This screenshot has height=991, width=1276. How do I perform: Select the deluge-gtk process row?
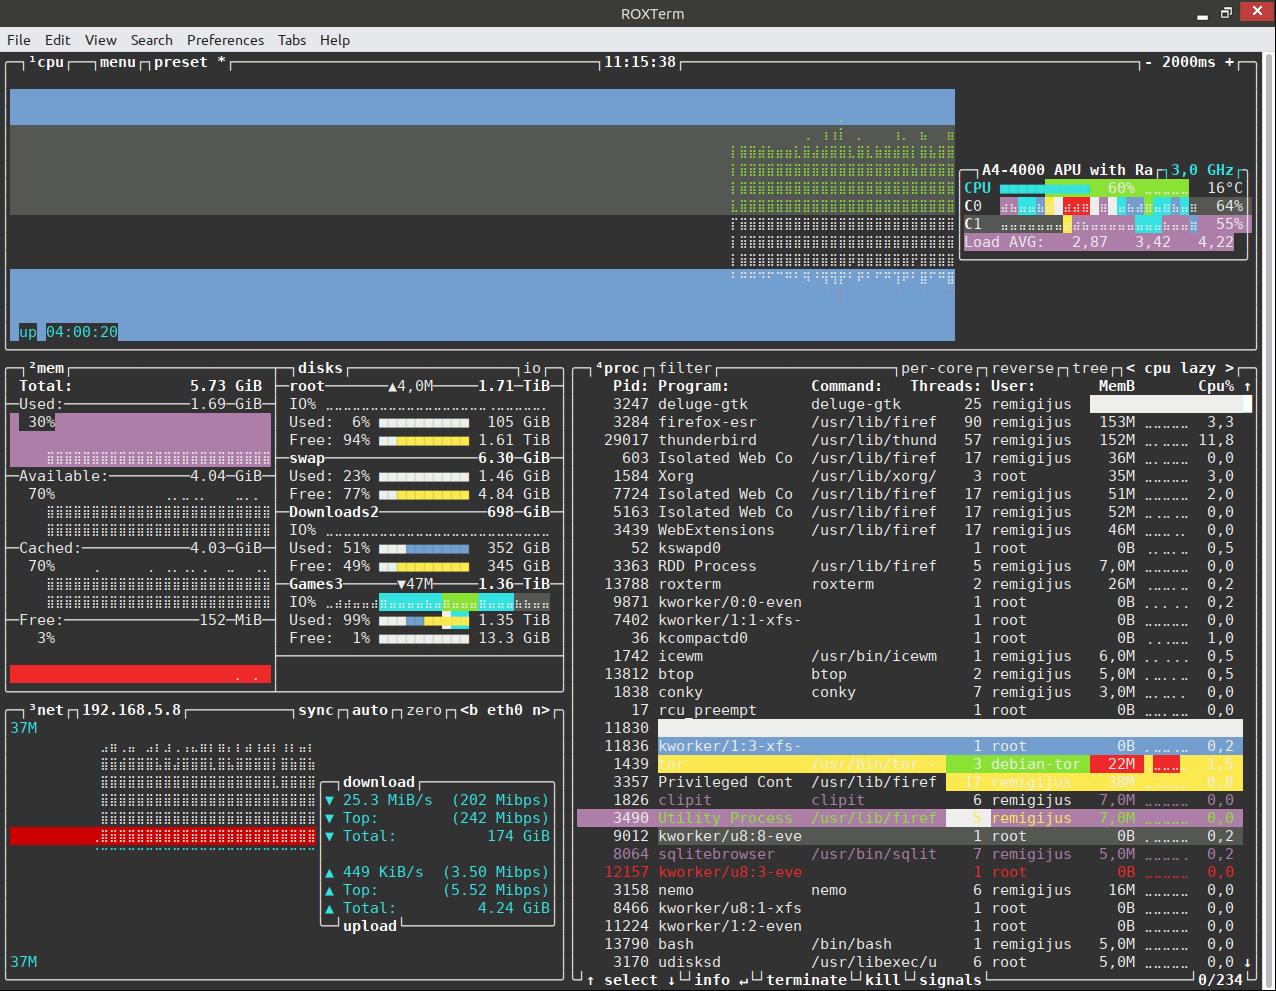(910, 404)
